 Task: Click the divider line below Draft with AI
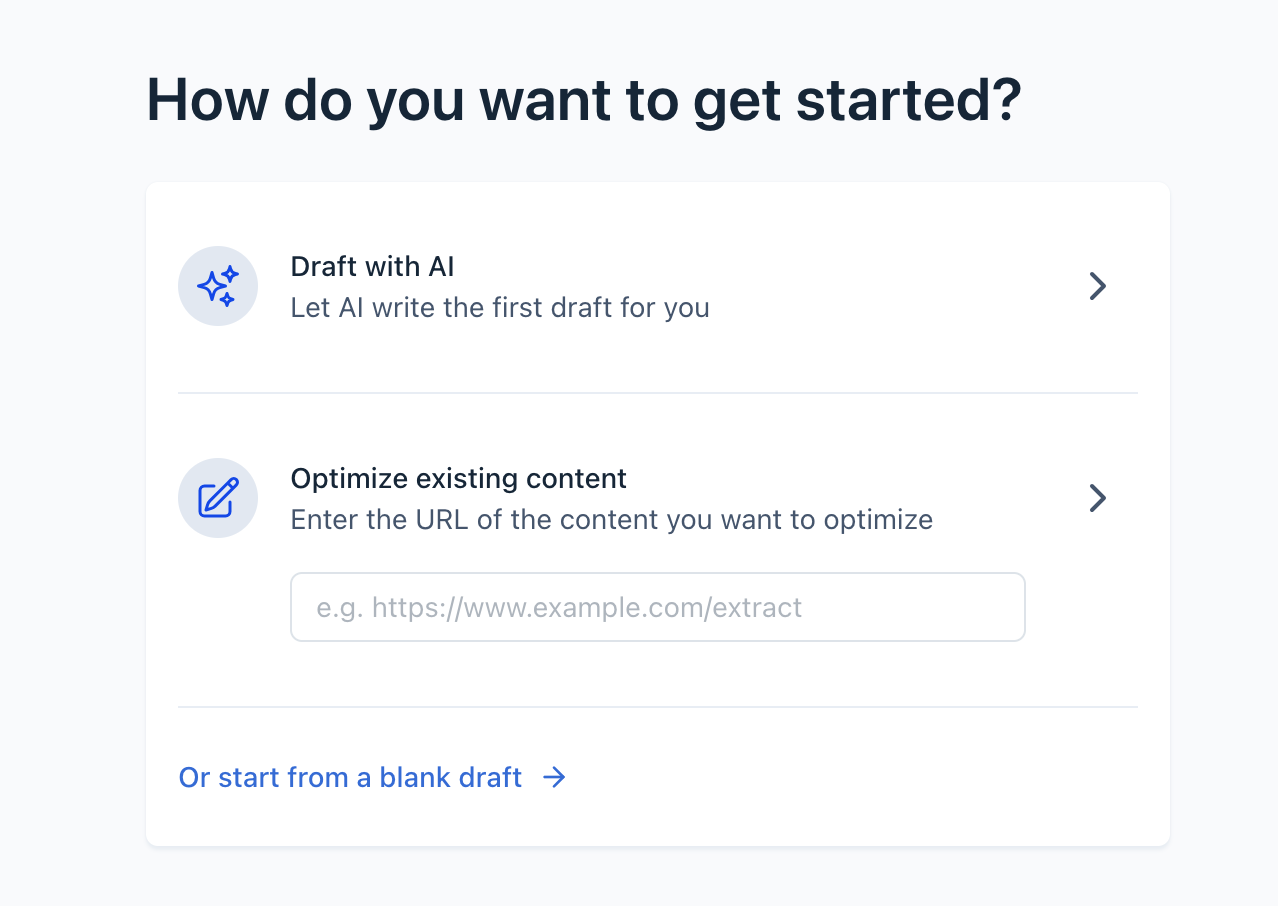[x=657, y=393]
